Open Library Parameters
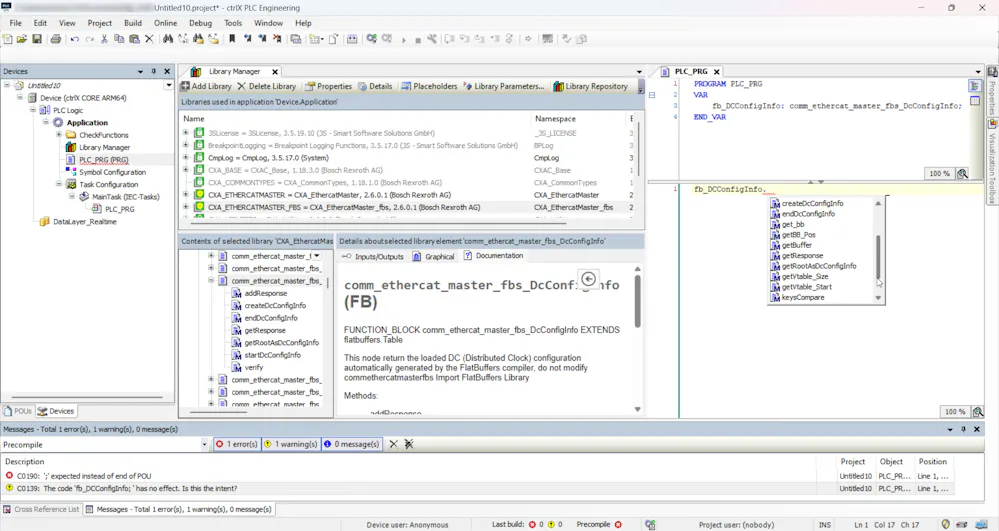The image size is (999, 531). [x=504, y=86]
